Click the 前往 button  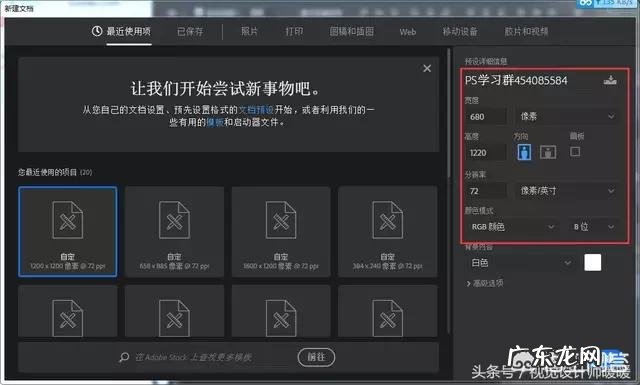point(316,357)
